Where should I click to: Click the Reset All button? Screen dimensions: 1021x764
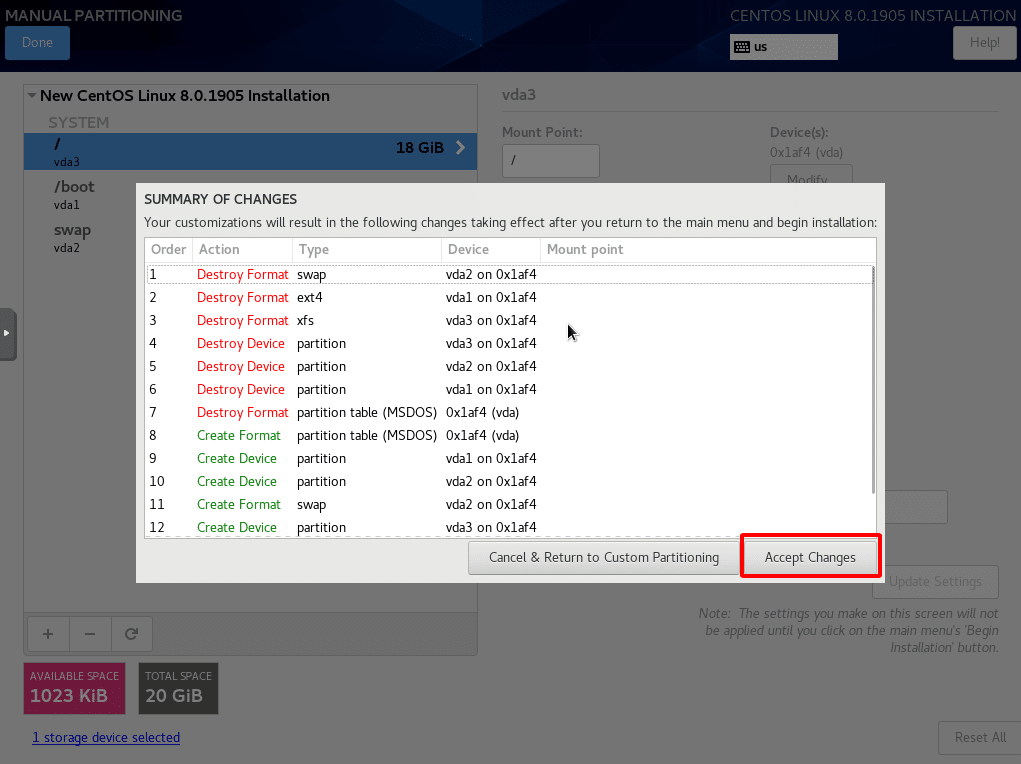tap(980, 737)
